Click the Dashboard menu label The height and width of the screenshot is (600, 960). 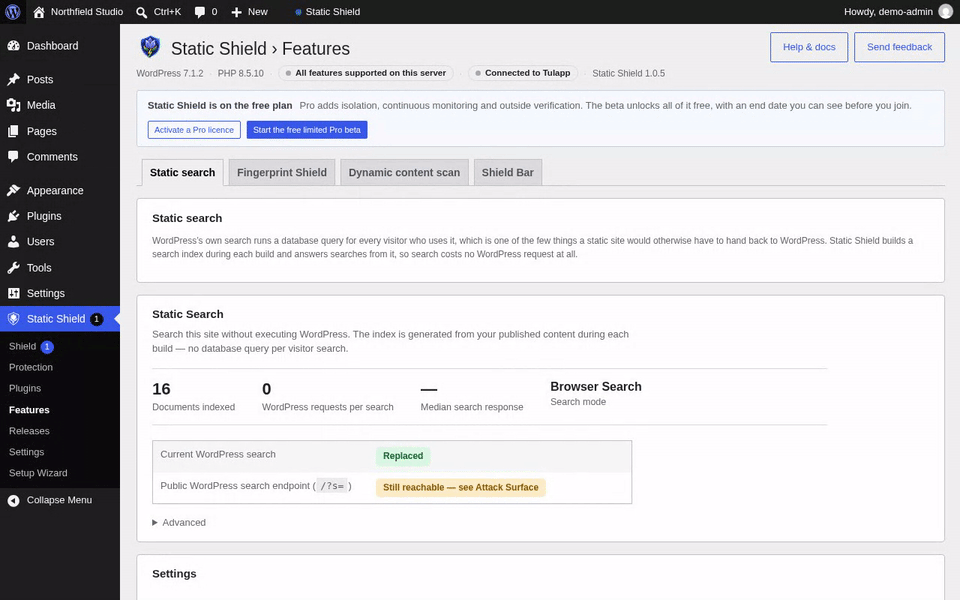53,46
